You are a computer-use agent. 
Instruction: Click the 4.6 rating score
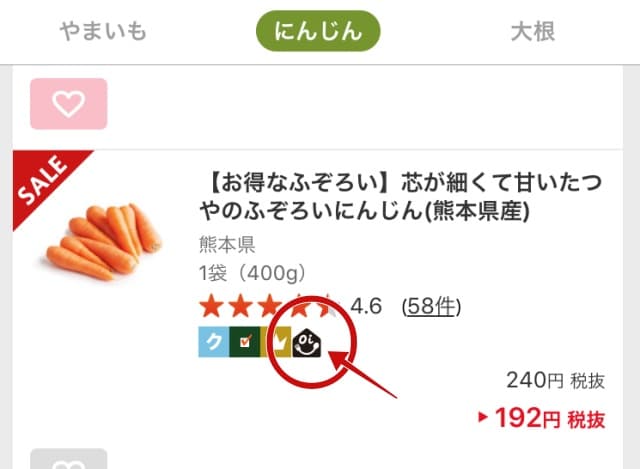(x=366, y=306)
